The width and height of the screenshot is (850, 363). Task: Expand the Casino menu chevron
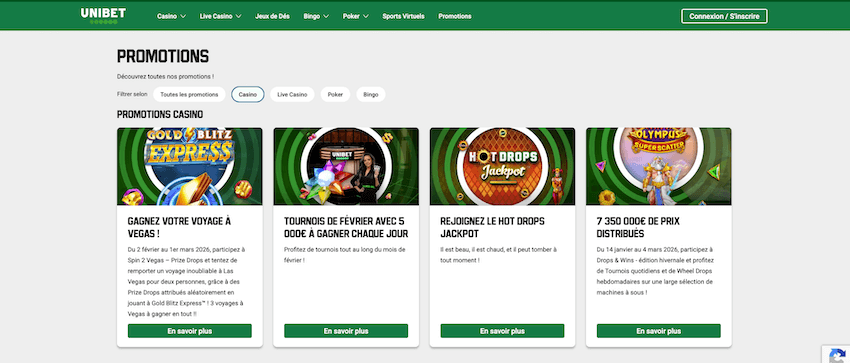(183, 16)
